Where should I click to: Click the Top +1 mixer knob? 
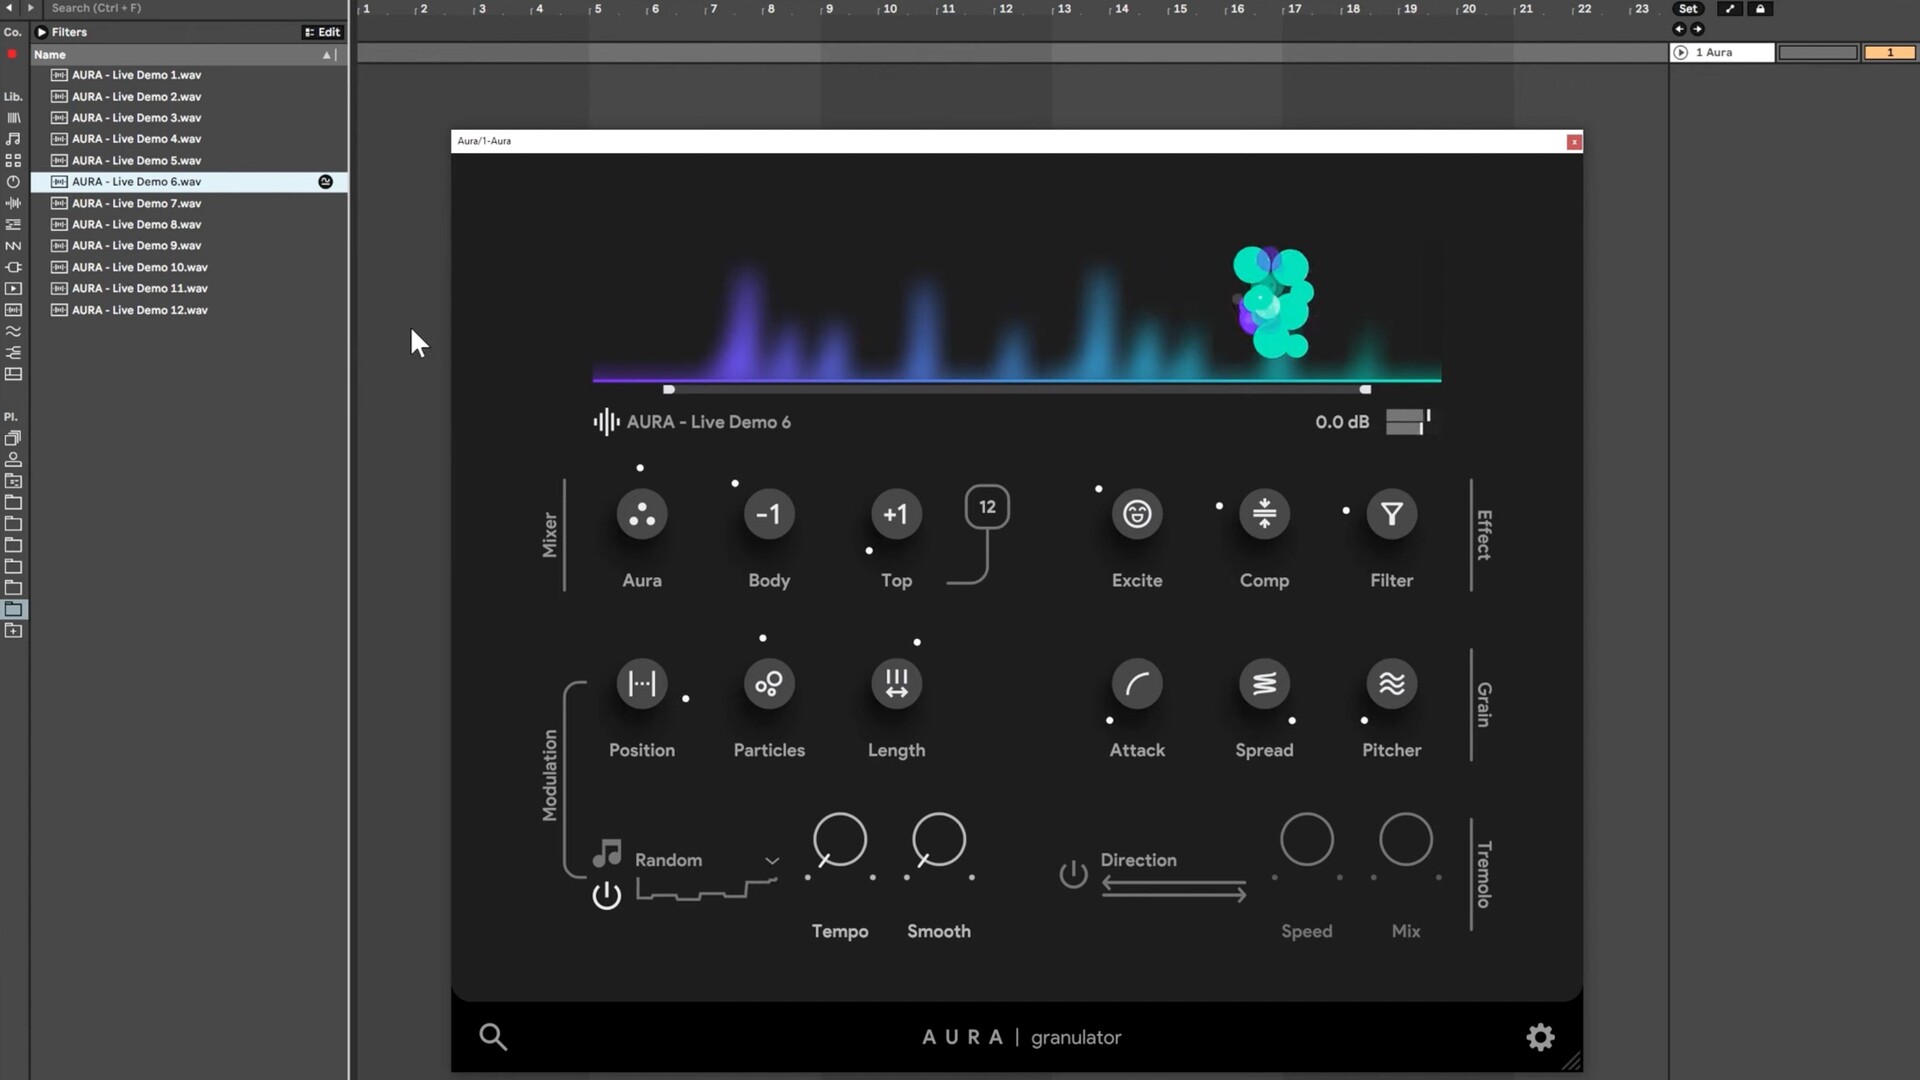[x=896, y=514]
